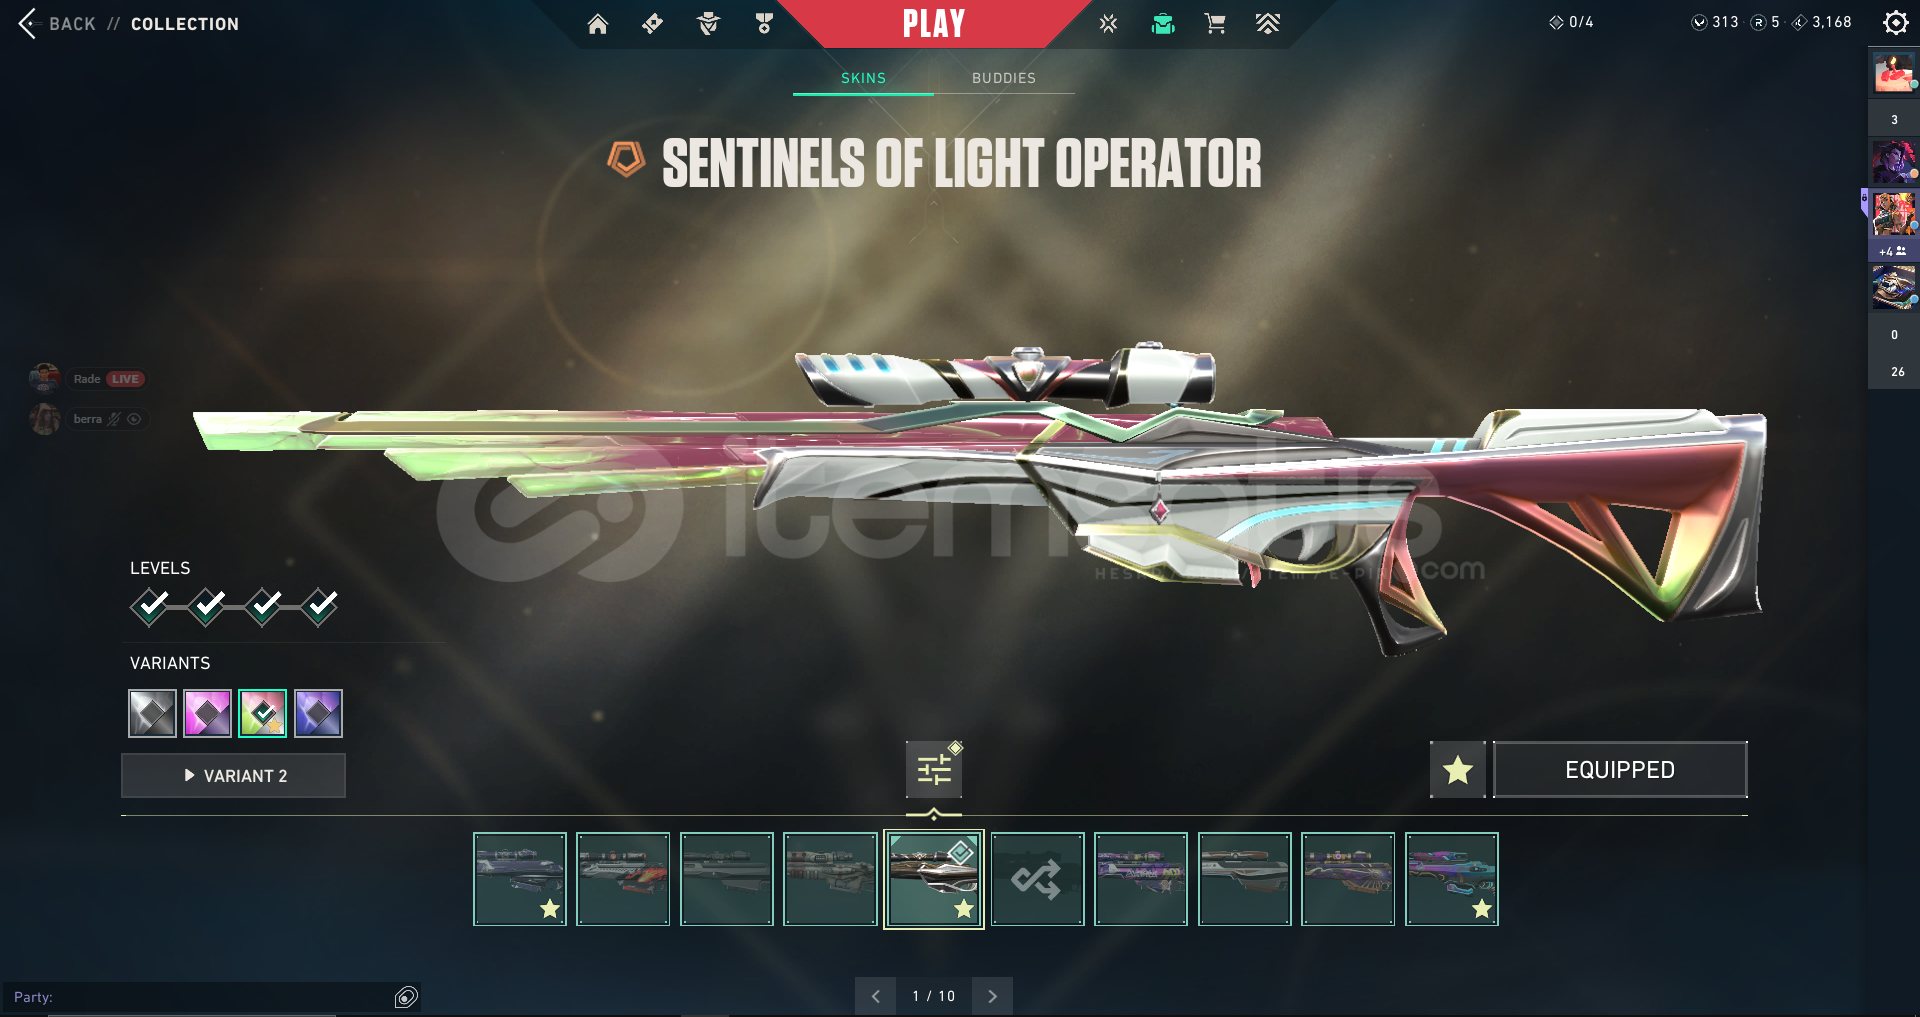Select the first level checkmark diamond
1920x1017 pixels.
pos(150,606)
